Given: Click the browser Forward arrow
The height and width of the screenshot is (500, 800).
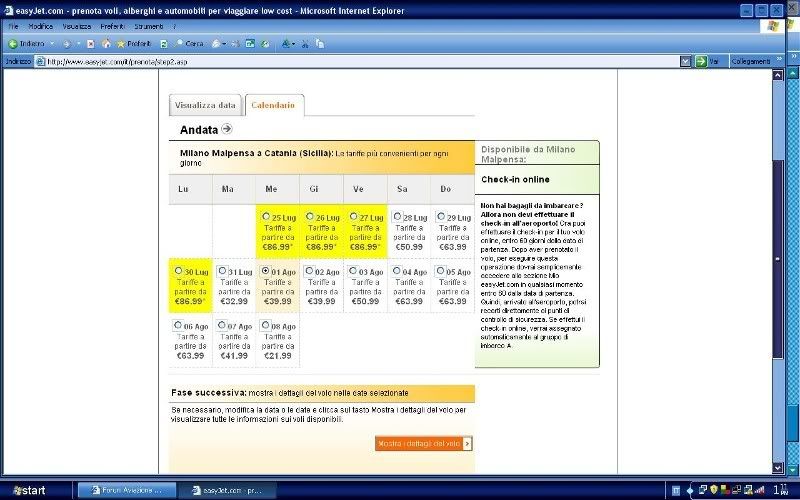Looking at the screenshot, I should click(66, 44).
